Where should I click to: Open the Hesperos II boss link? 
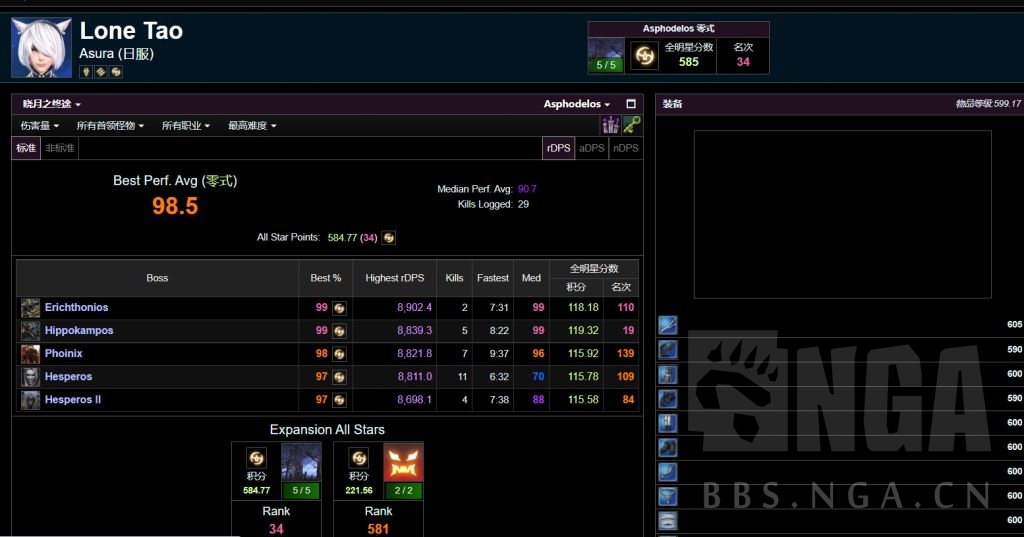tap(73, 400)
